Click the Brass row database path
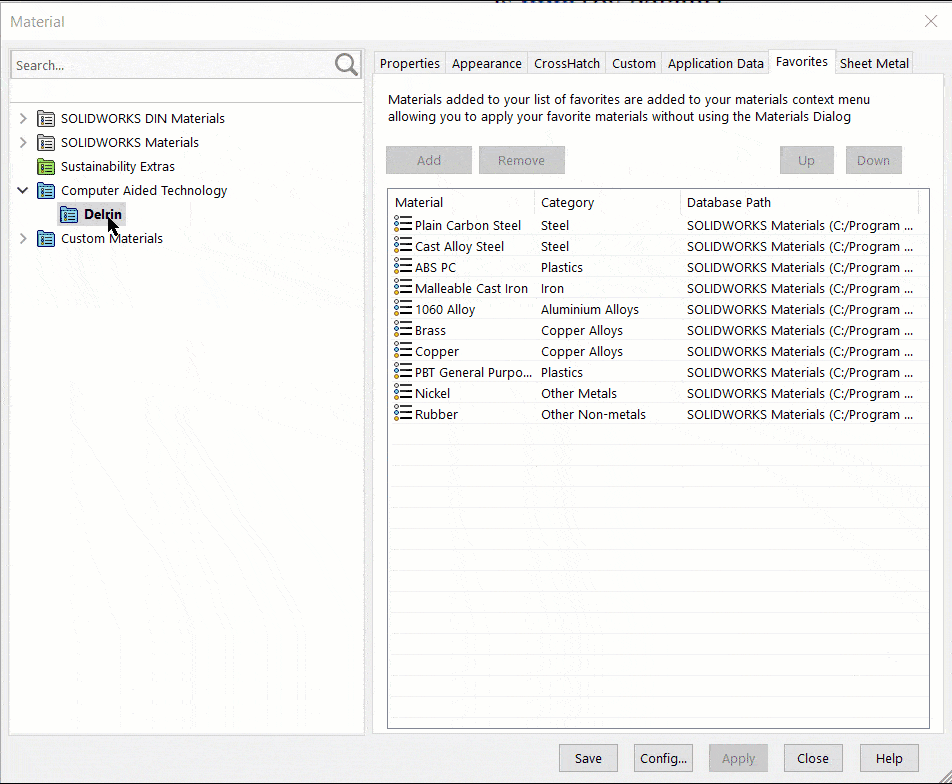The width and height of the screenshot is (952, 784). click(800, 330)
